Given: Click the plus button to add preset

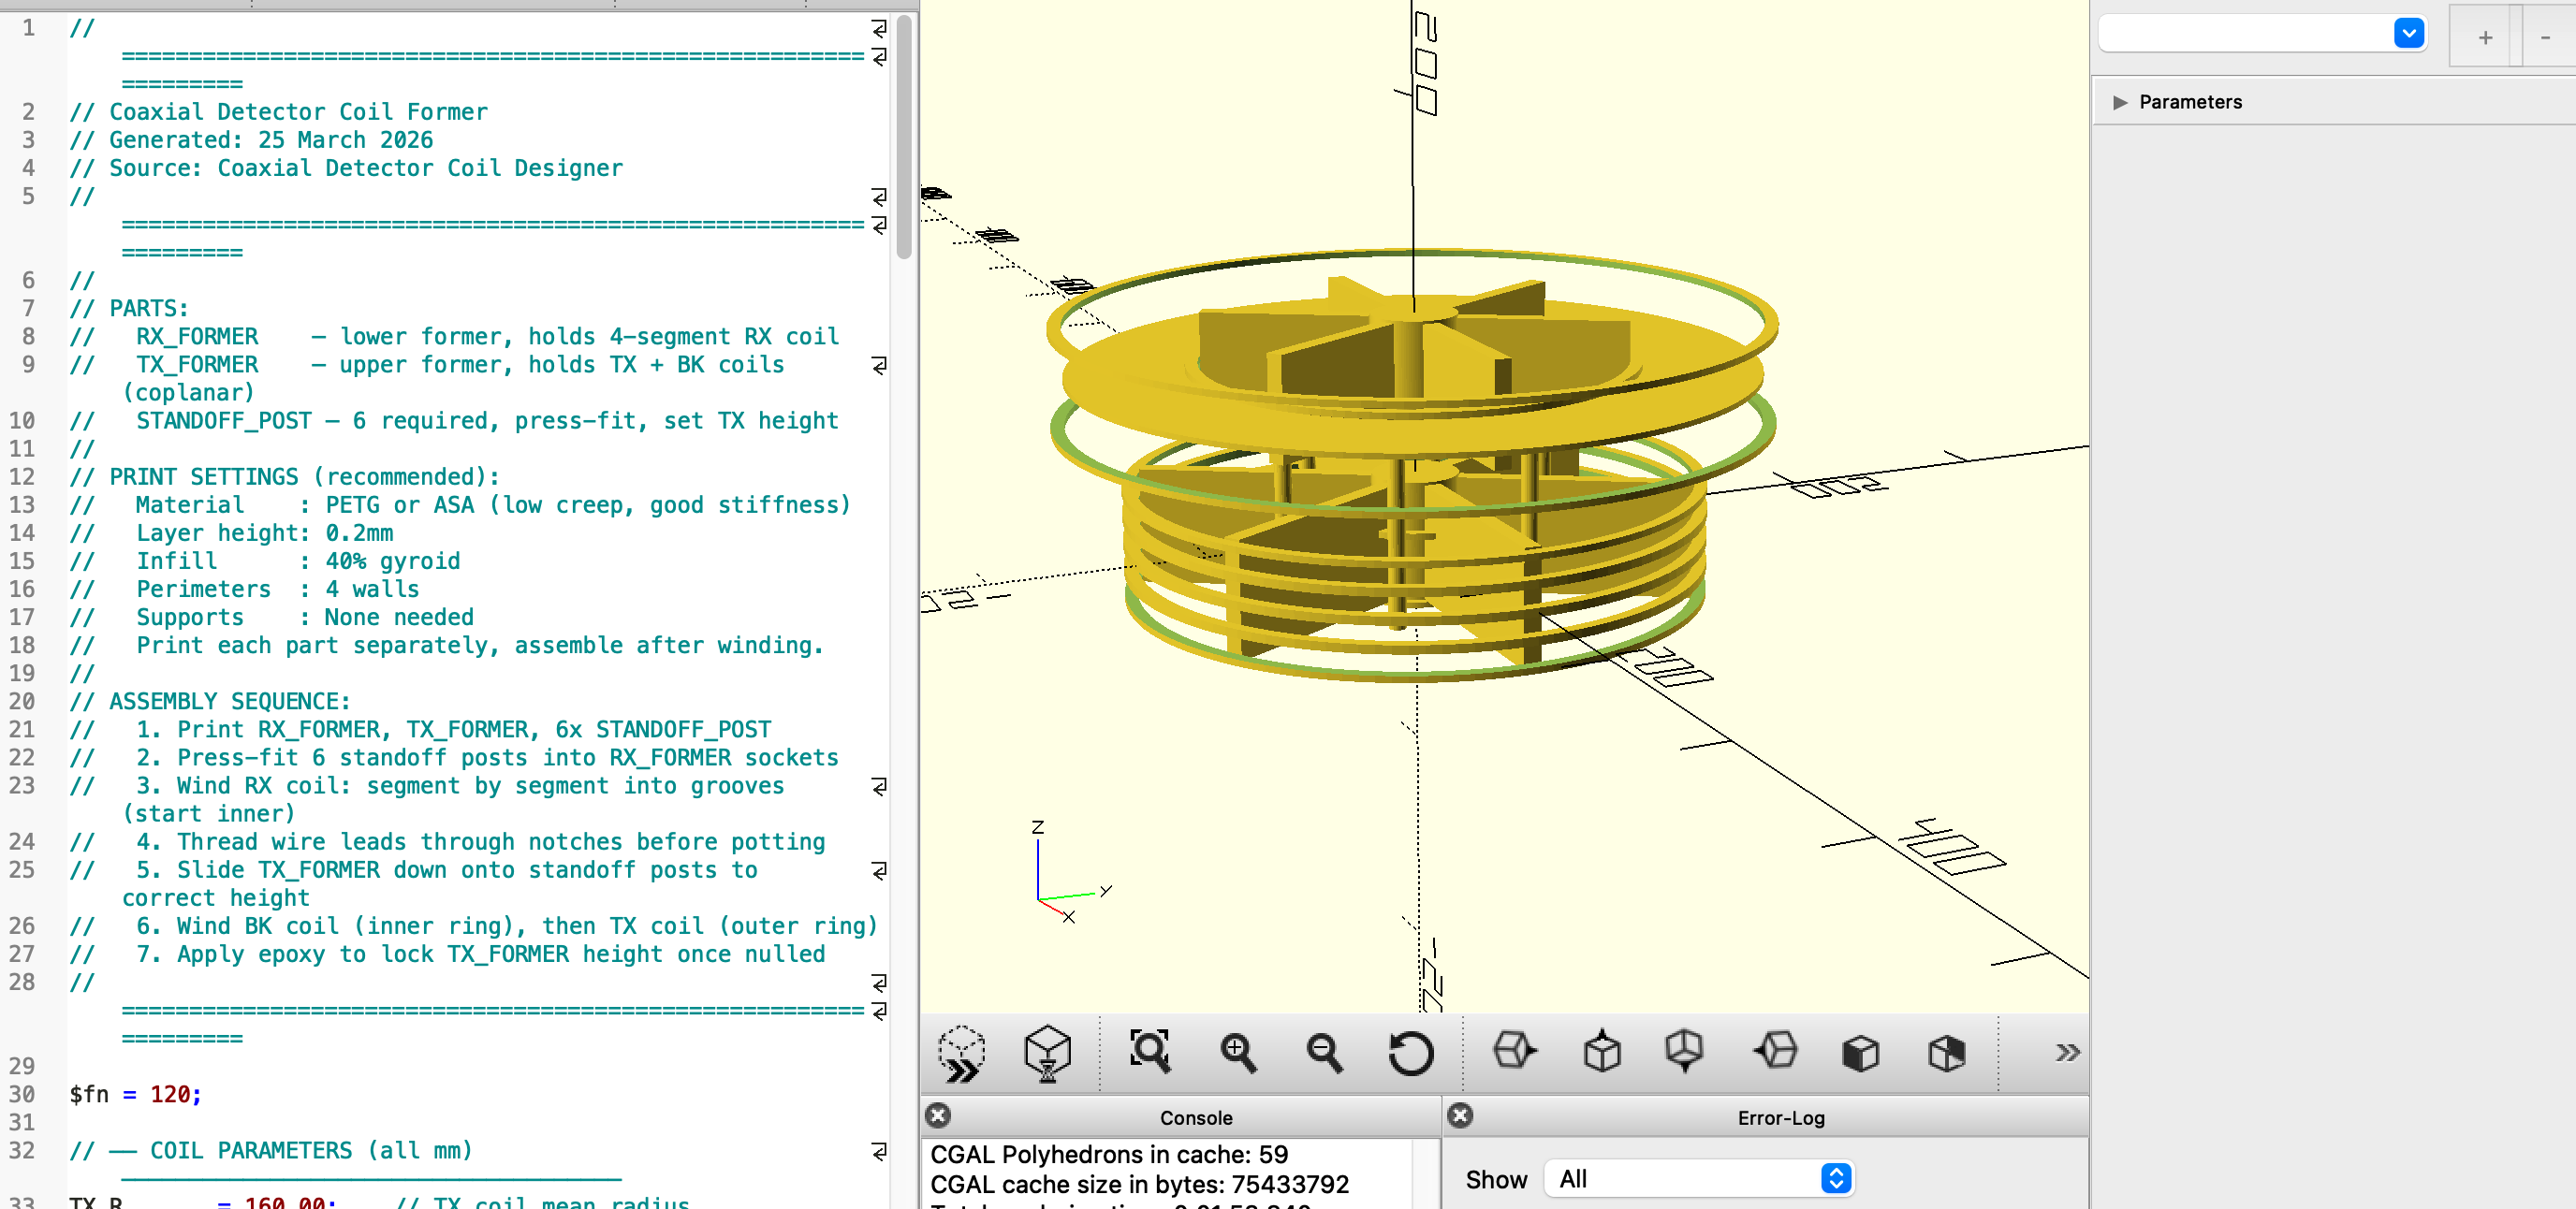Looking at the screenshot, I should 2484,37.
